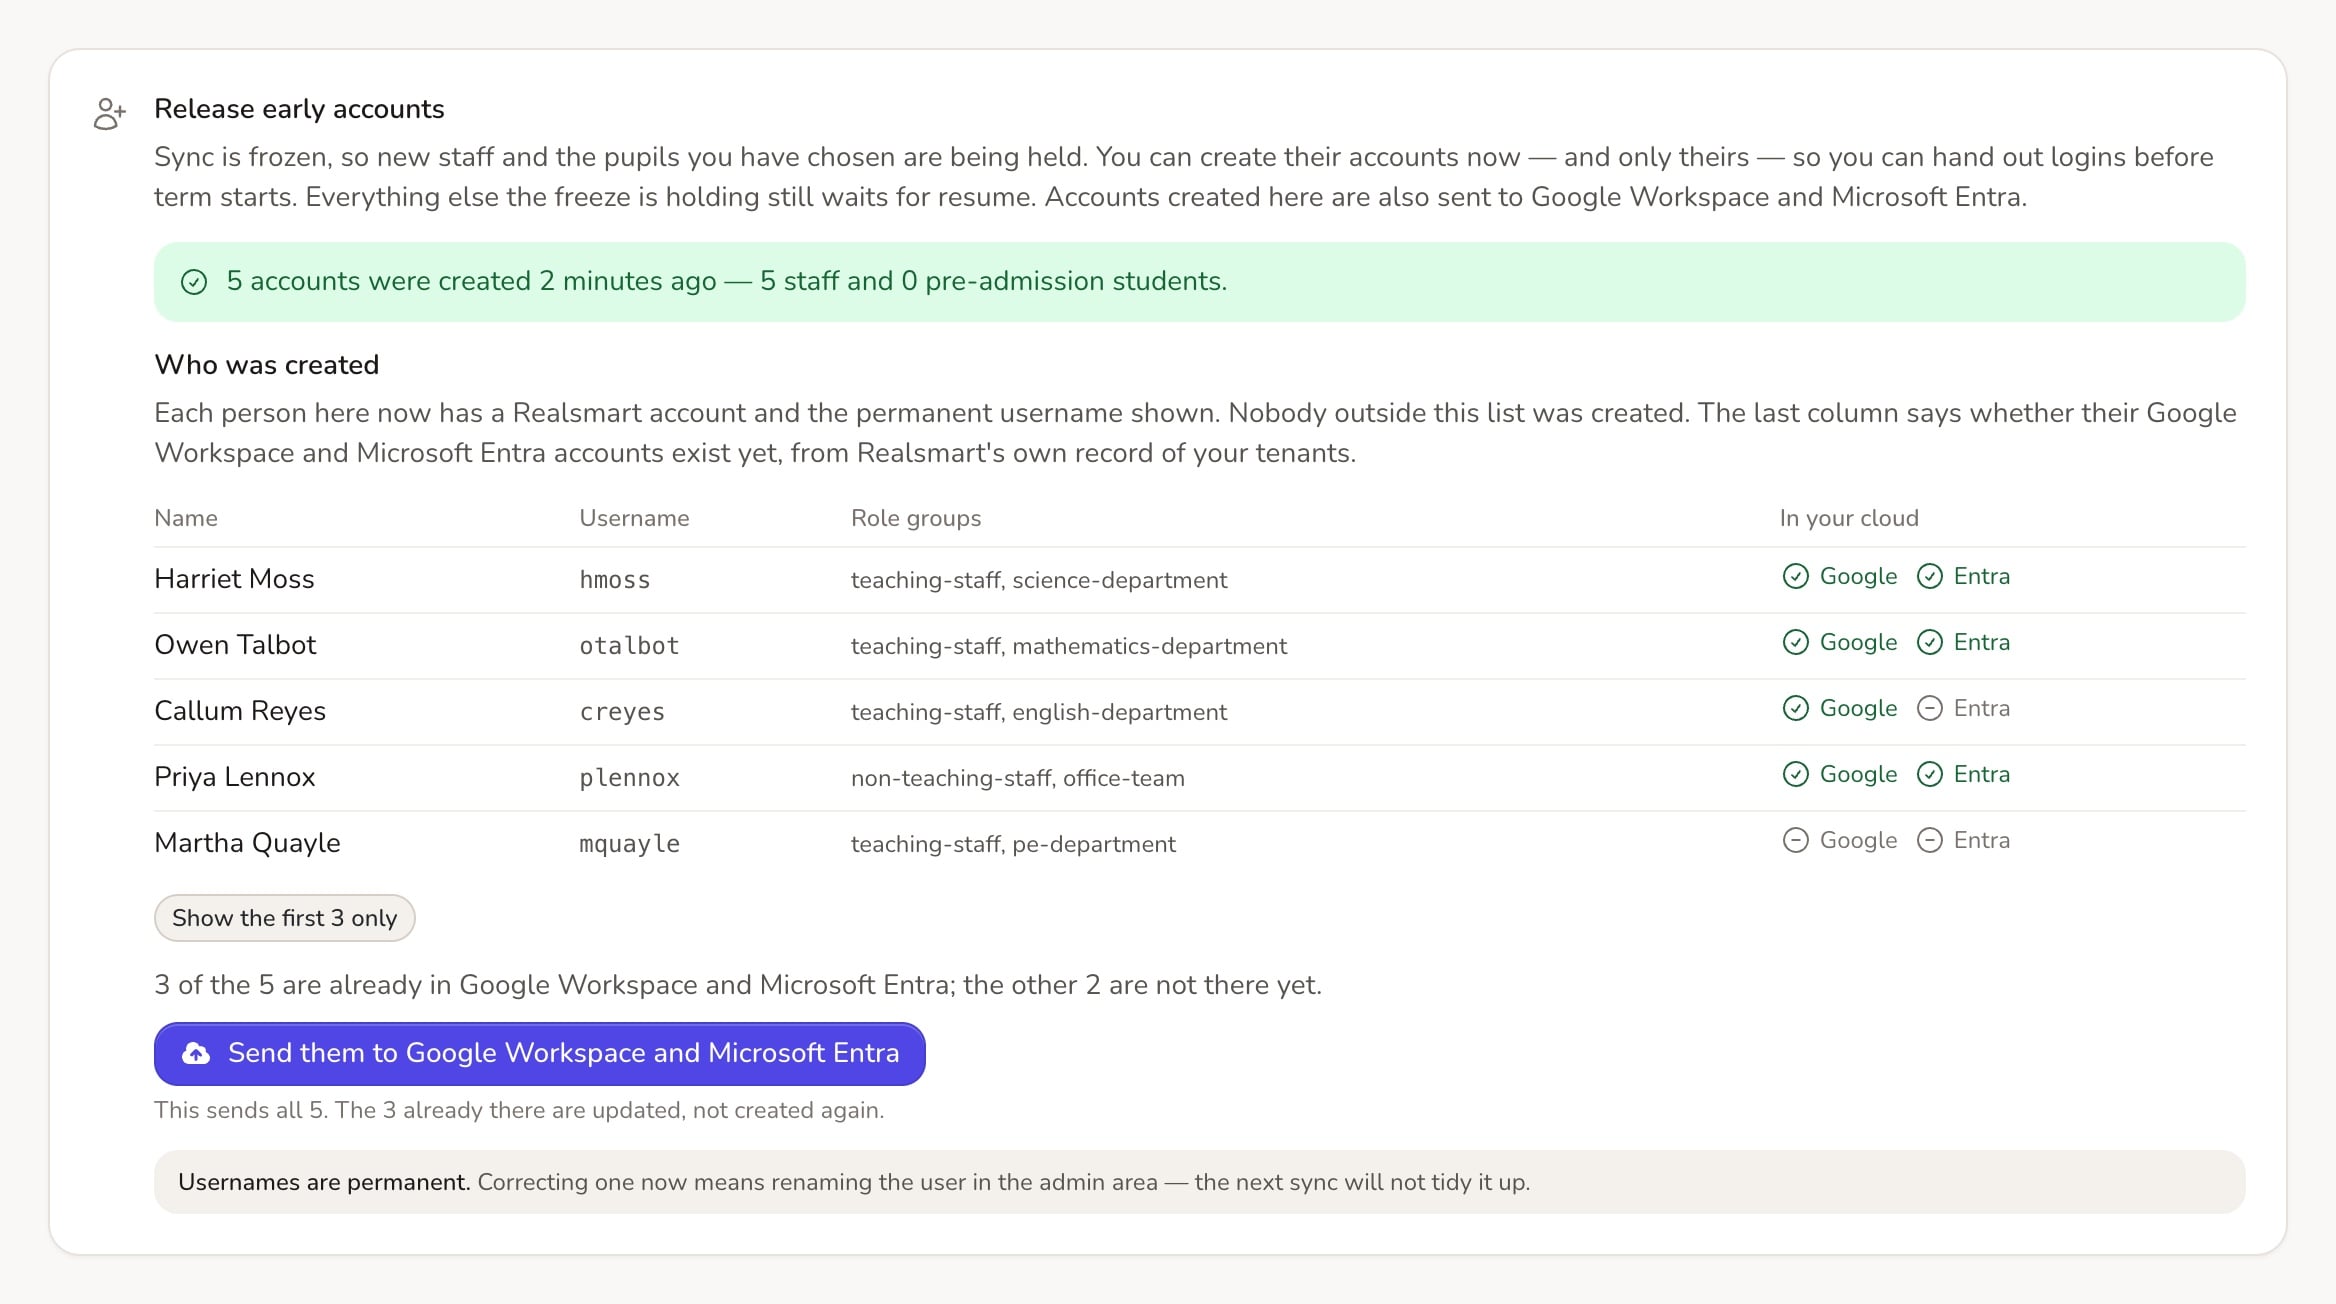Click the Release early accounts title
This screenshot has width=2336, height=1304.
pos(299,109)
